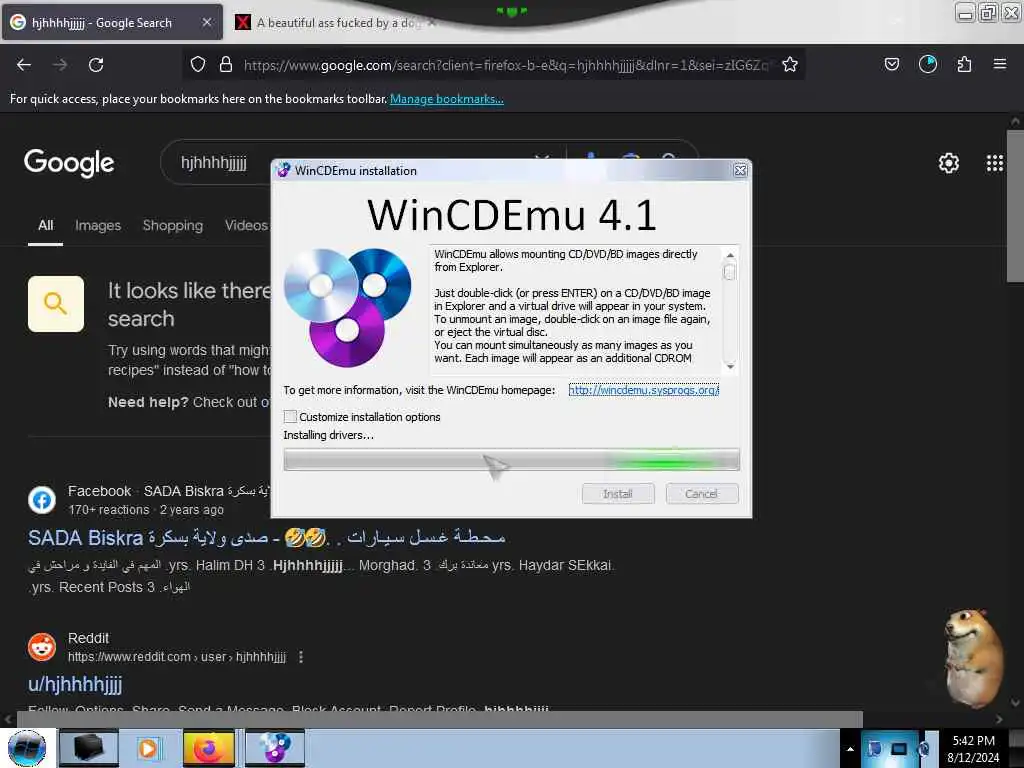Screen dimensions: 1024x768
Task: Open the taskbar clock showing 5:42 PM
Action: tap(973, 748)
